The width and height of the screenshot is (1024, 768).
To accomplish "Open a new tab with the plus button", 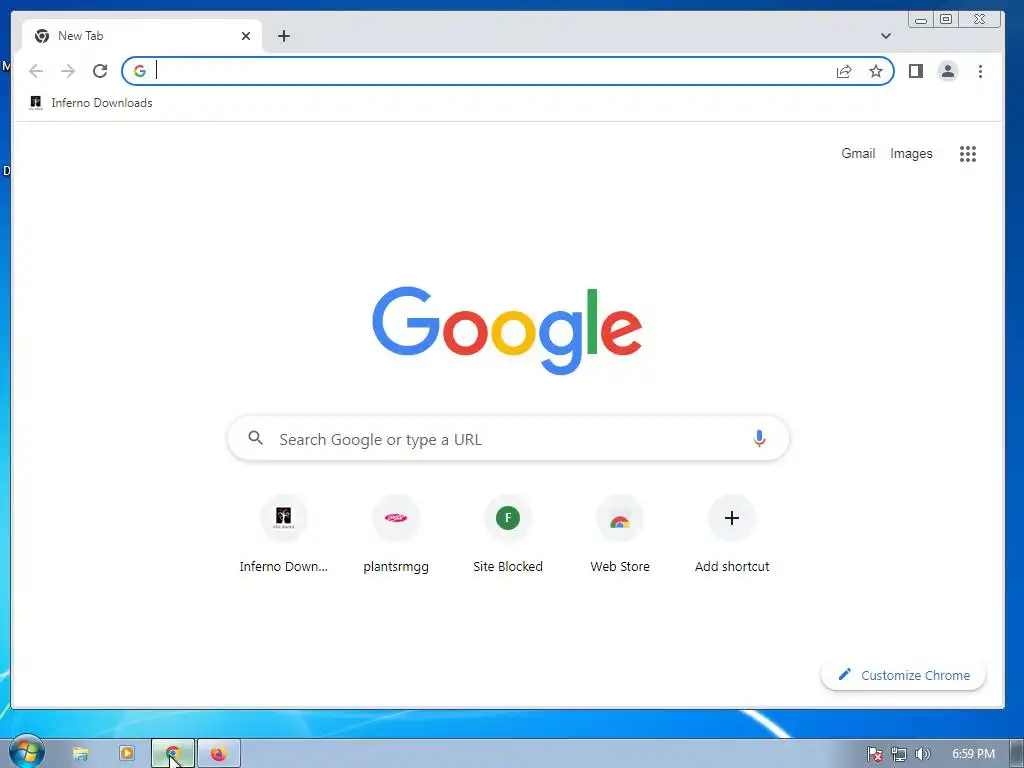I will 283,36.
